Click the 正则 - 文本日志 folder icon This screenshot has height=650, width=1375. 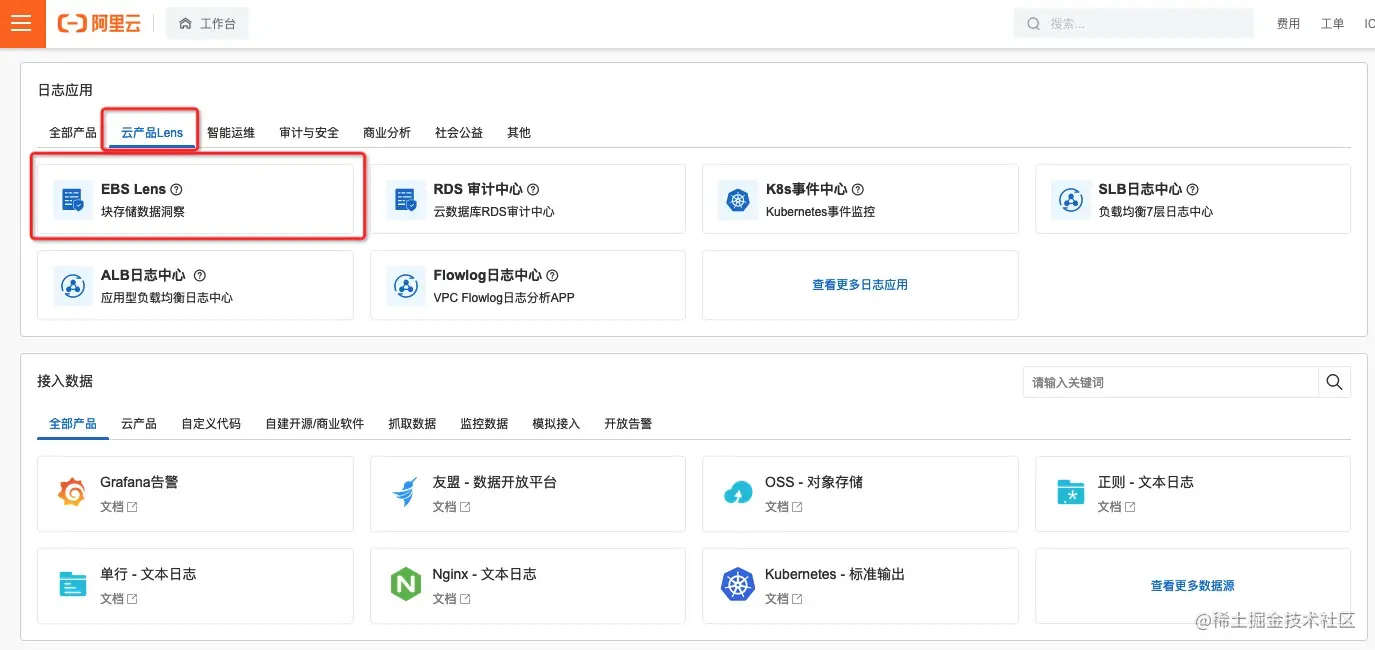(x=1071, y=493)
